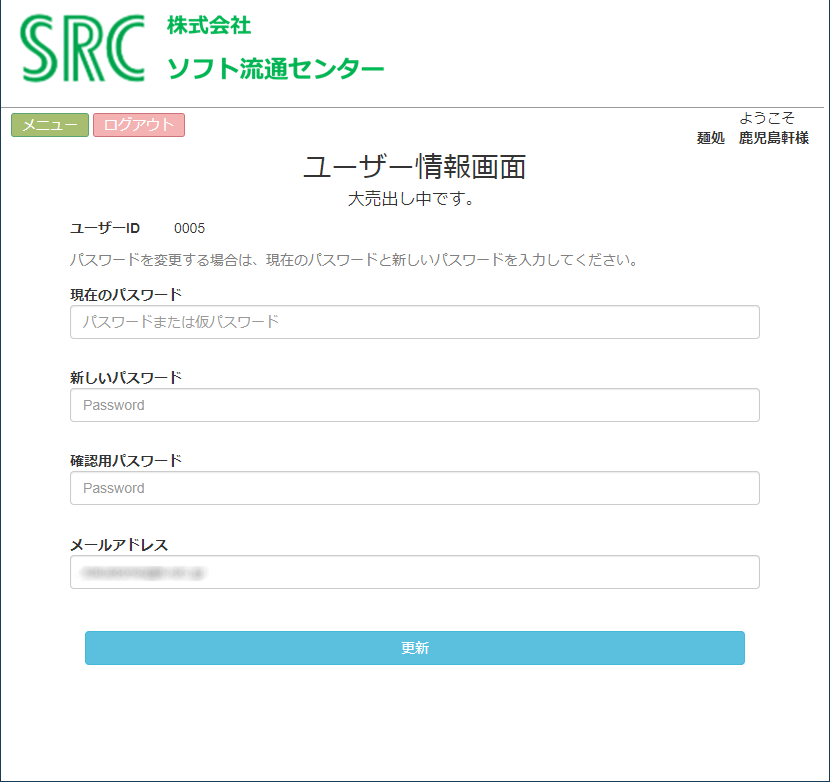
Task: Focus the 確認用パスワード input field
Action: coord(414,488)
